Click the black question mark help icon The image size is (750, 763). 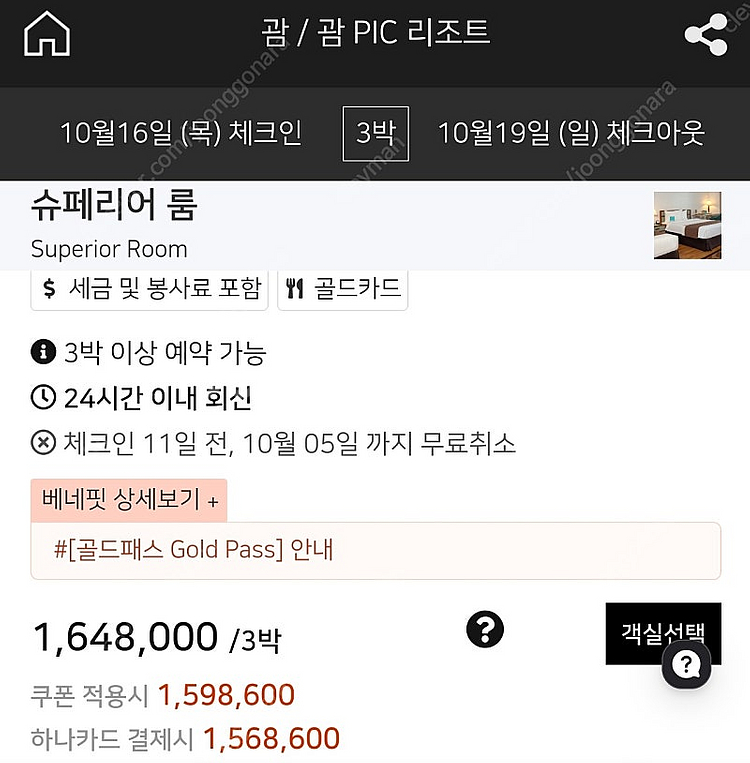click(485, 629)
